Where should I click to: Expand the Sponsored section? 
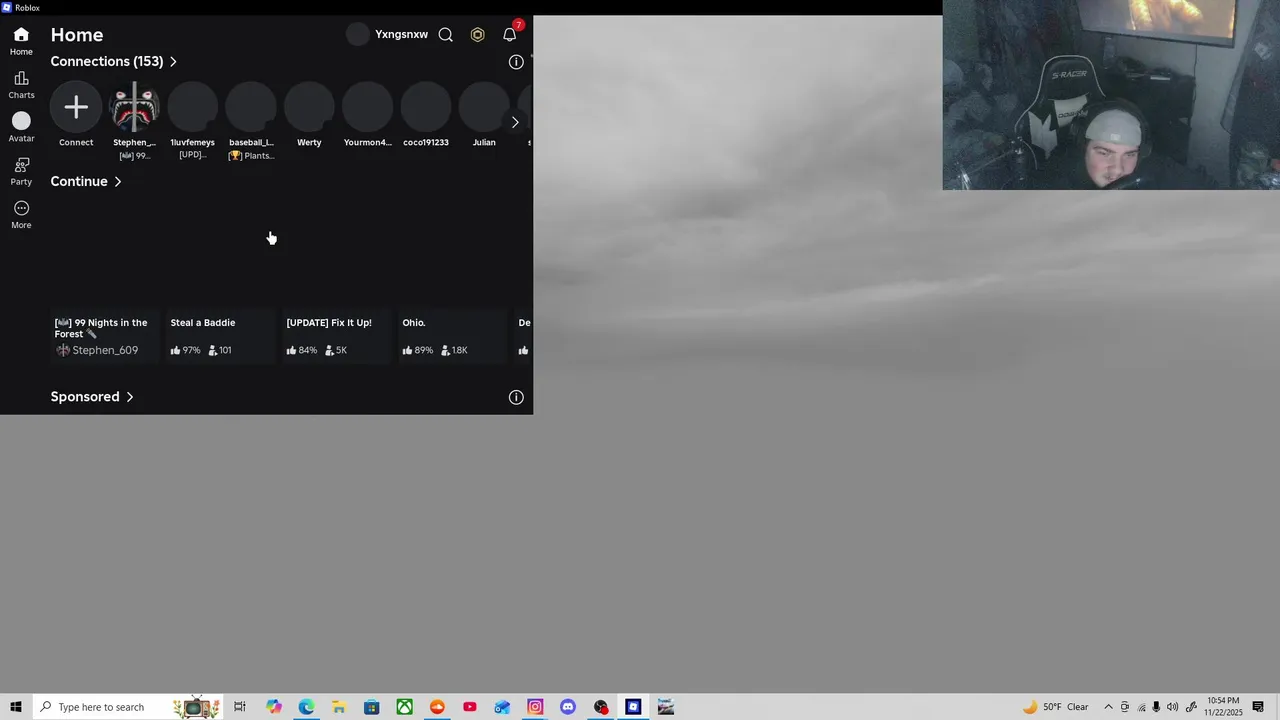coord(92,397)
